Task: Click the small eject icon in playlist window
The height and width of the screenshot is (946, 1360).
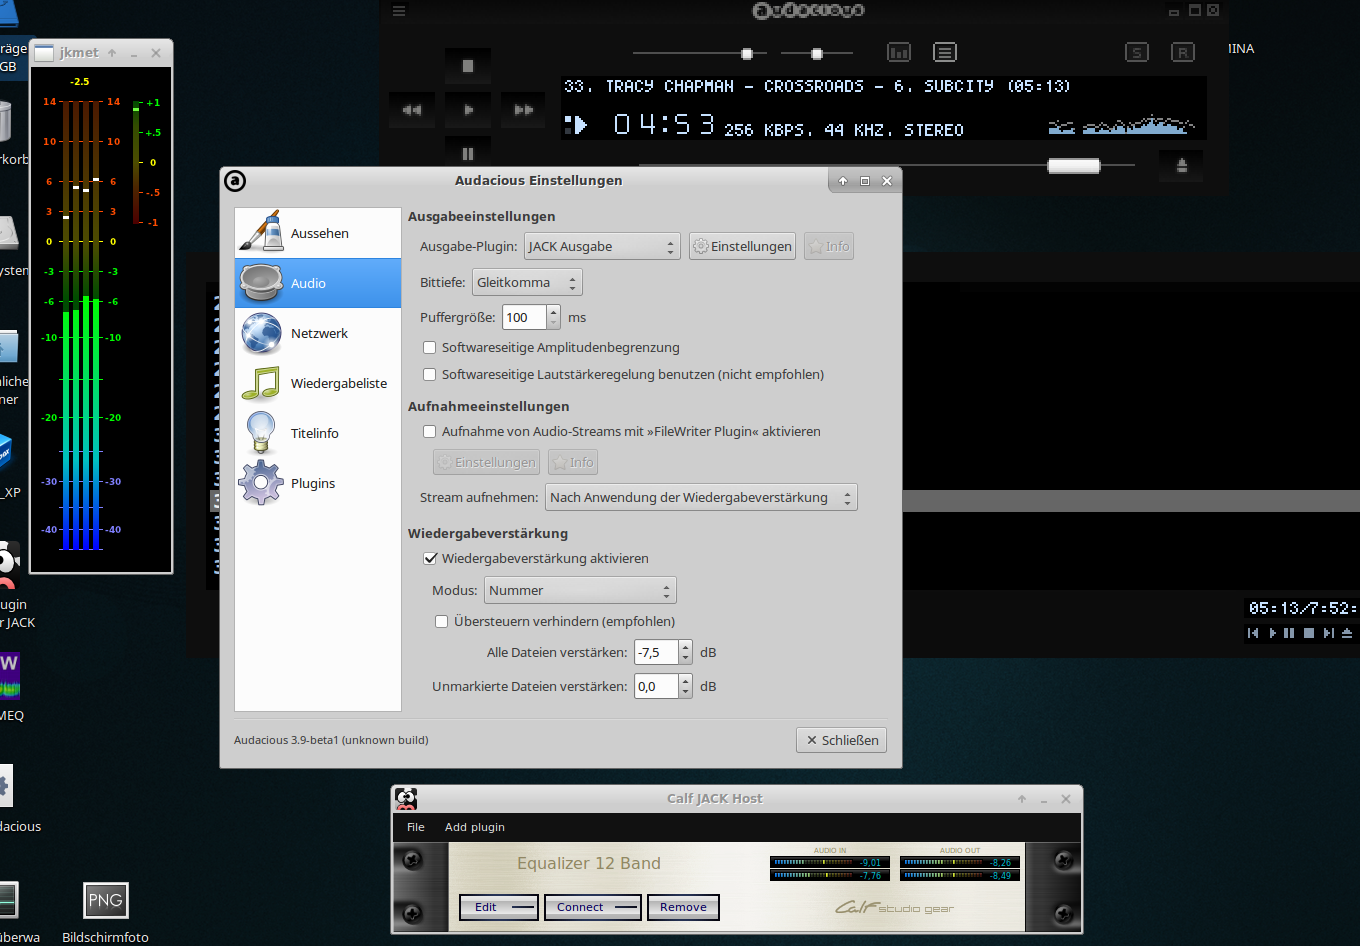Action: pos(1347,633)
